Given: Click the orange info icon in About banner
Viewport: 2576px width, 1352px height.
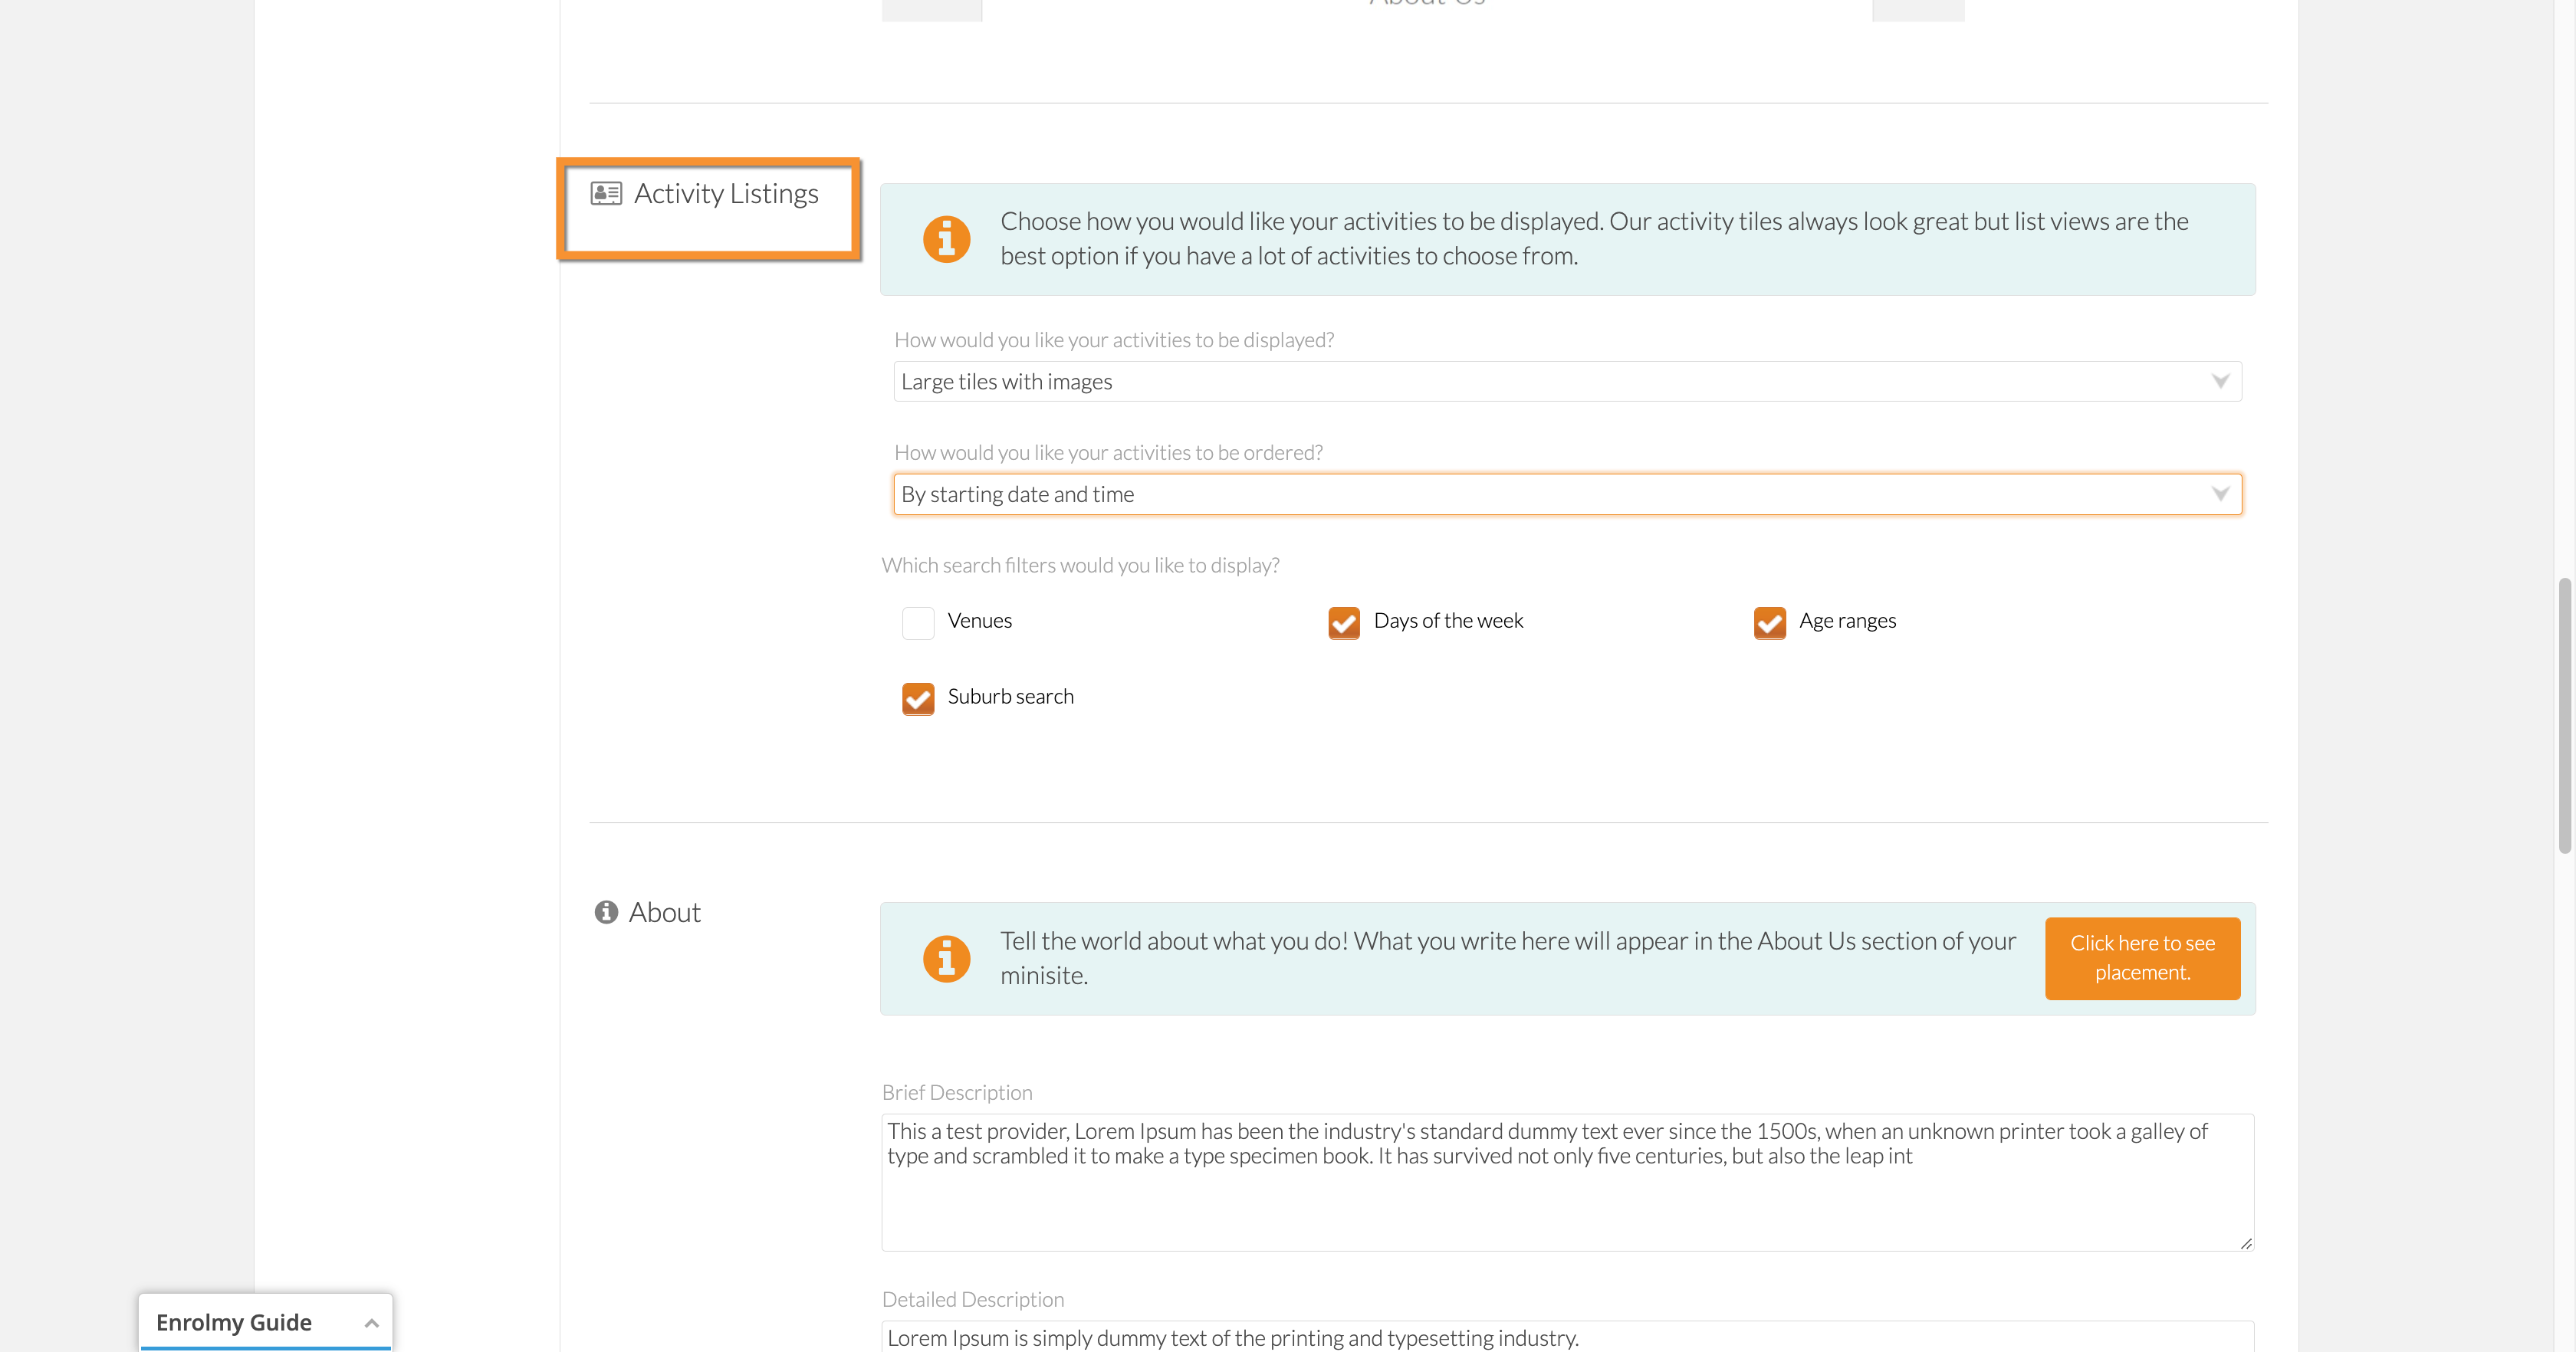Looking at the screenshot, I should (x=946, y=959).
